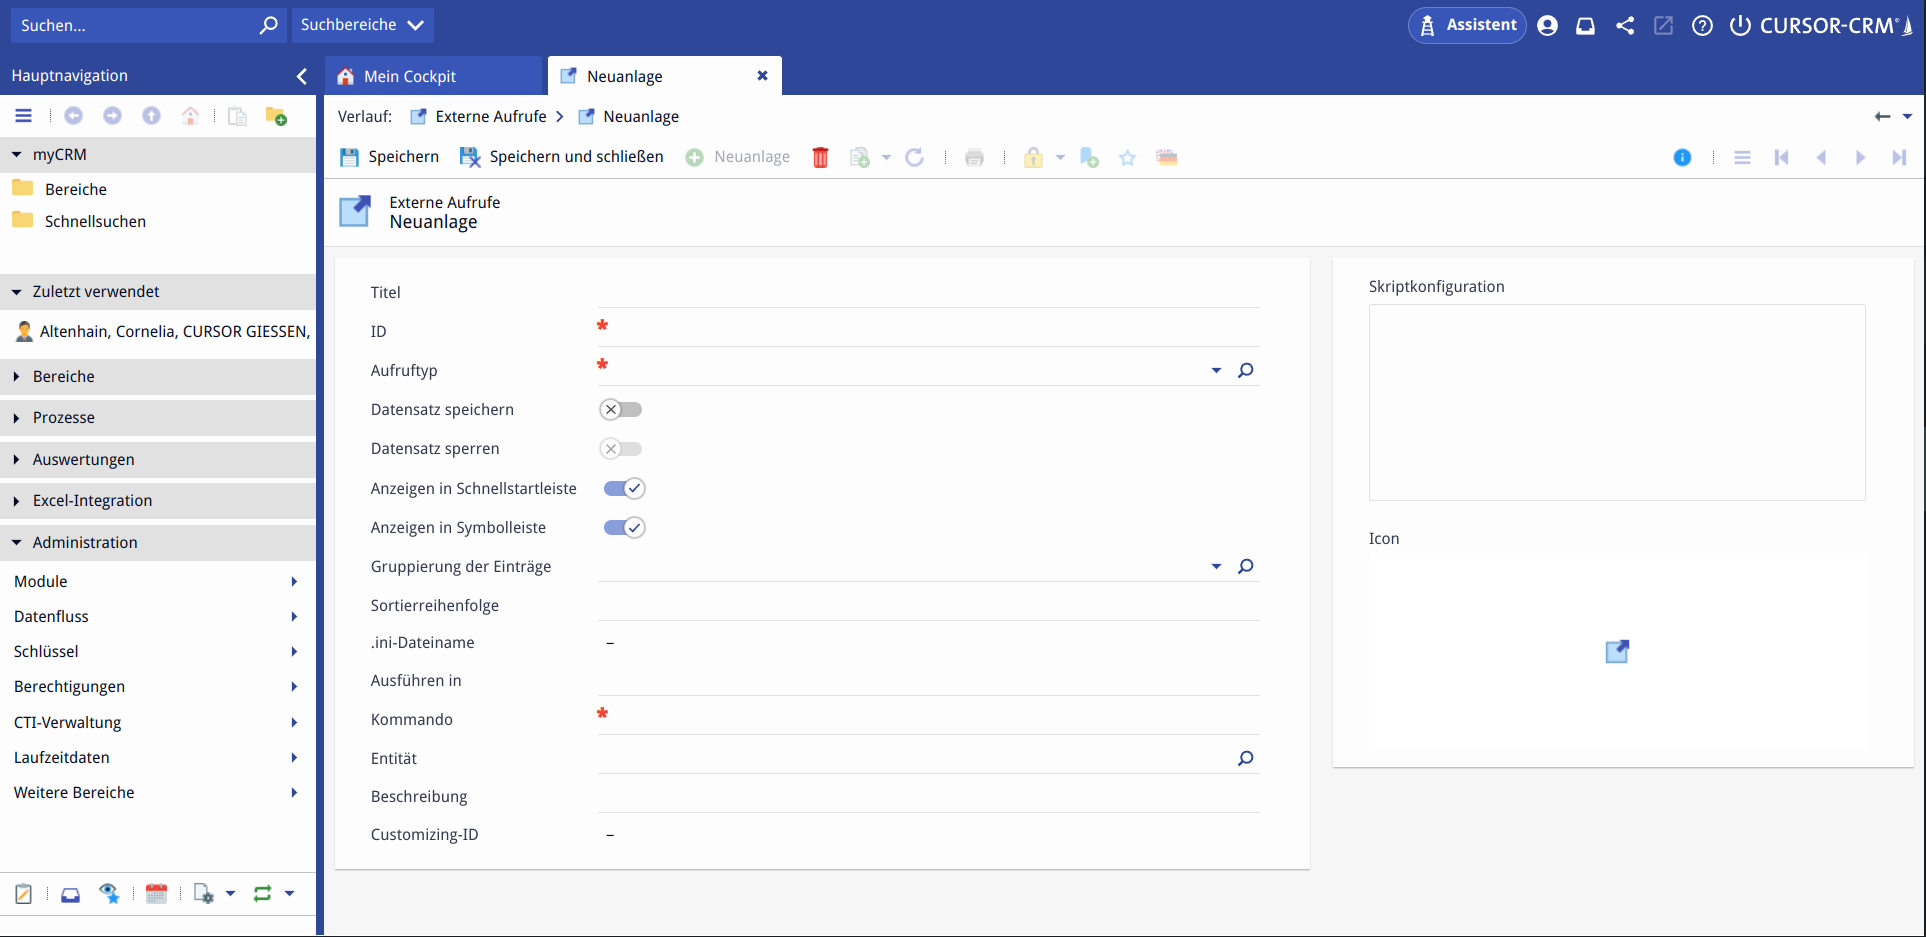Click the Assistent button
Viewport: 1926px width, 937px height.
click(1467, 25)
